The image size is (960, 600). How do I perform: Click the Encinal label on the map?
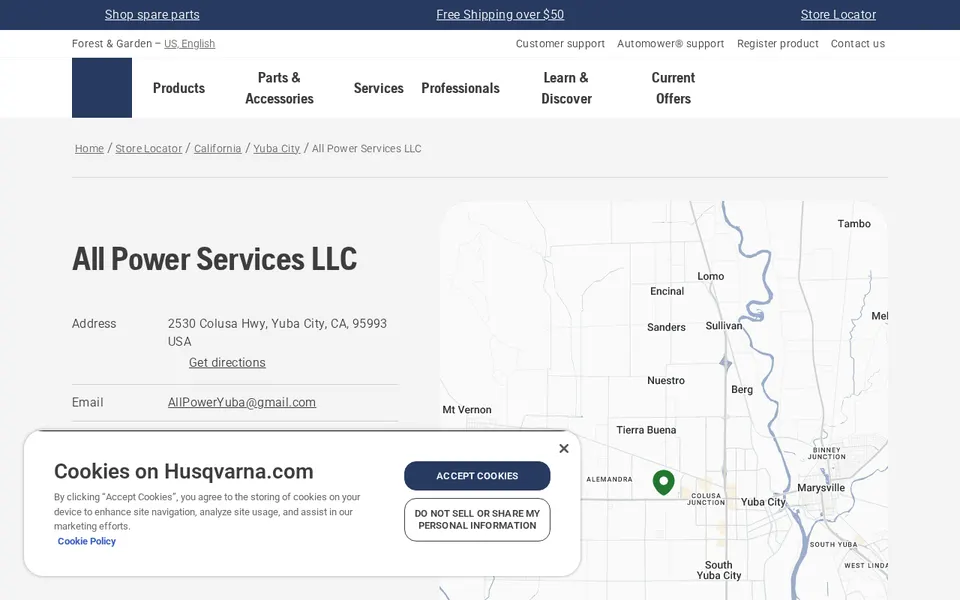[x=667, y=291]
